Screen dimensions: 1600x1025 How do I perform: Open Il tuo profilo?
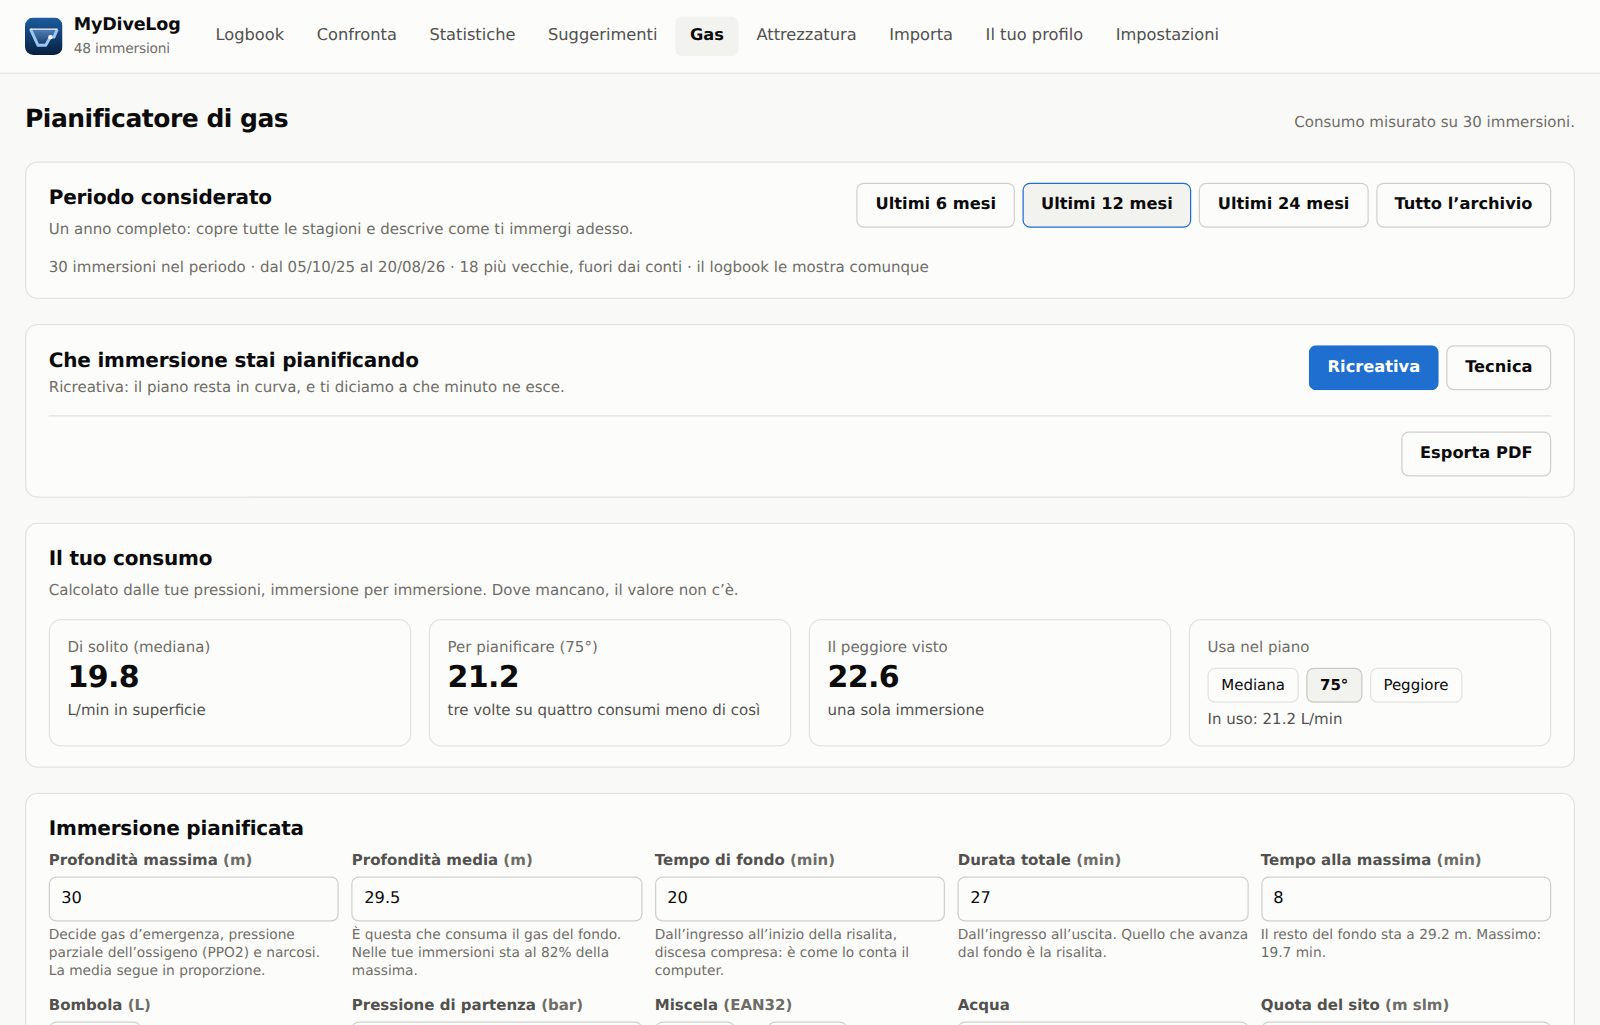click(x=1033, y=35)
